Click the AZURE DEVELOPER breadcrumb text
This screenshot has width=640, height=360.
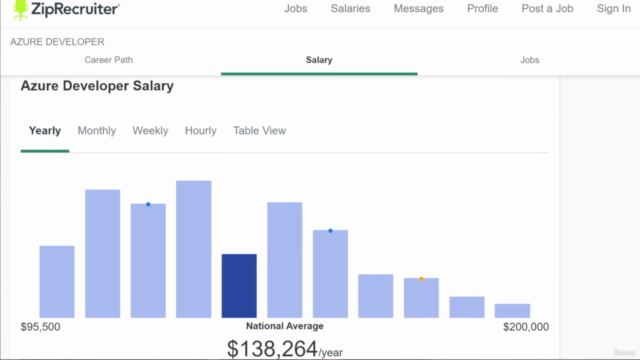click(x=57, y=42)
